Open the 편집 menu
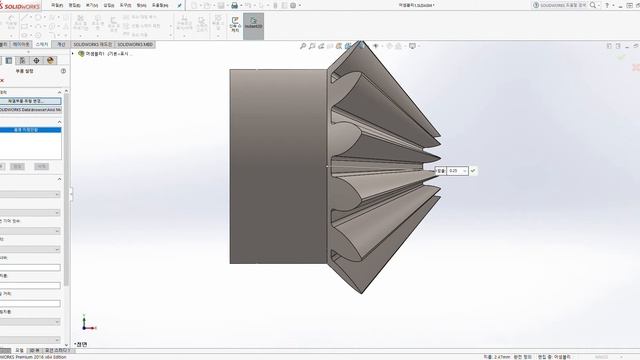This screenshot has width=640, height=360. (74, 6)
